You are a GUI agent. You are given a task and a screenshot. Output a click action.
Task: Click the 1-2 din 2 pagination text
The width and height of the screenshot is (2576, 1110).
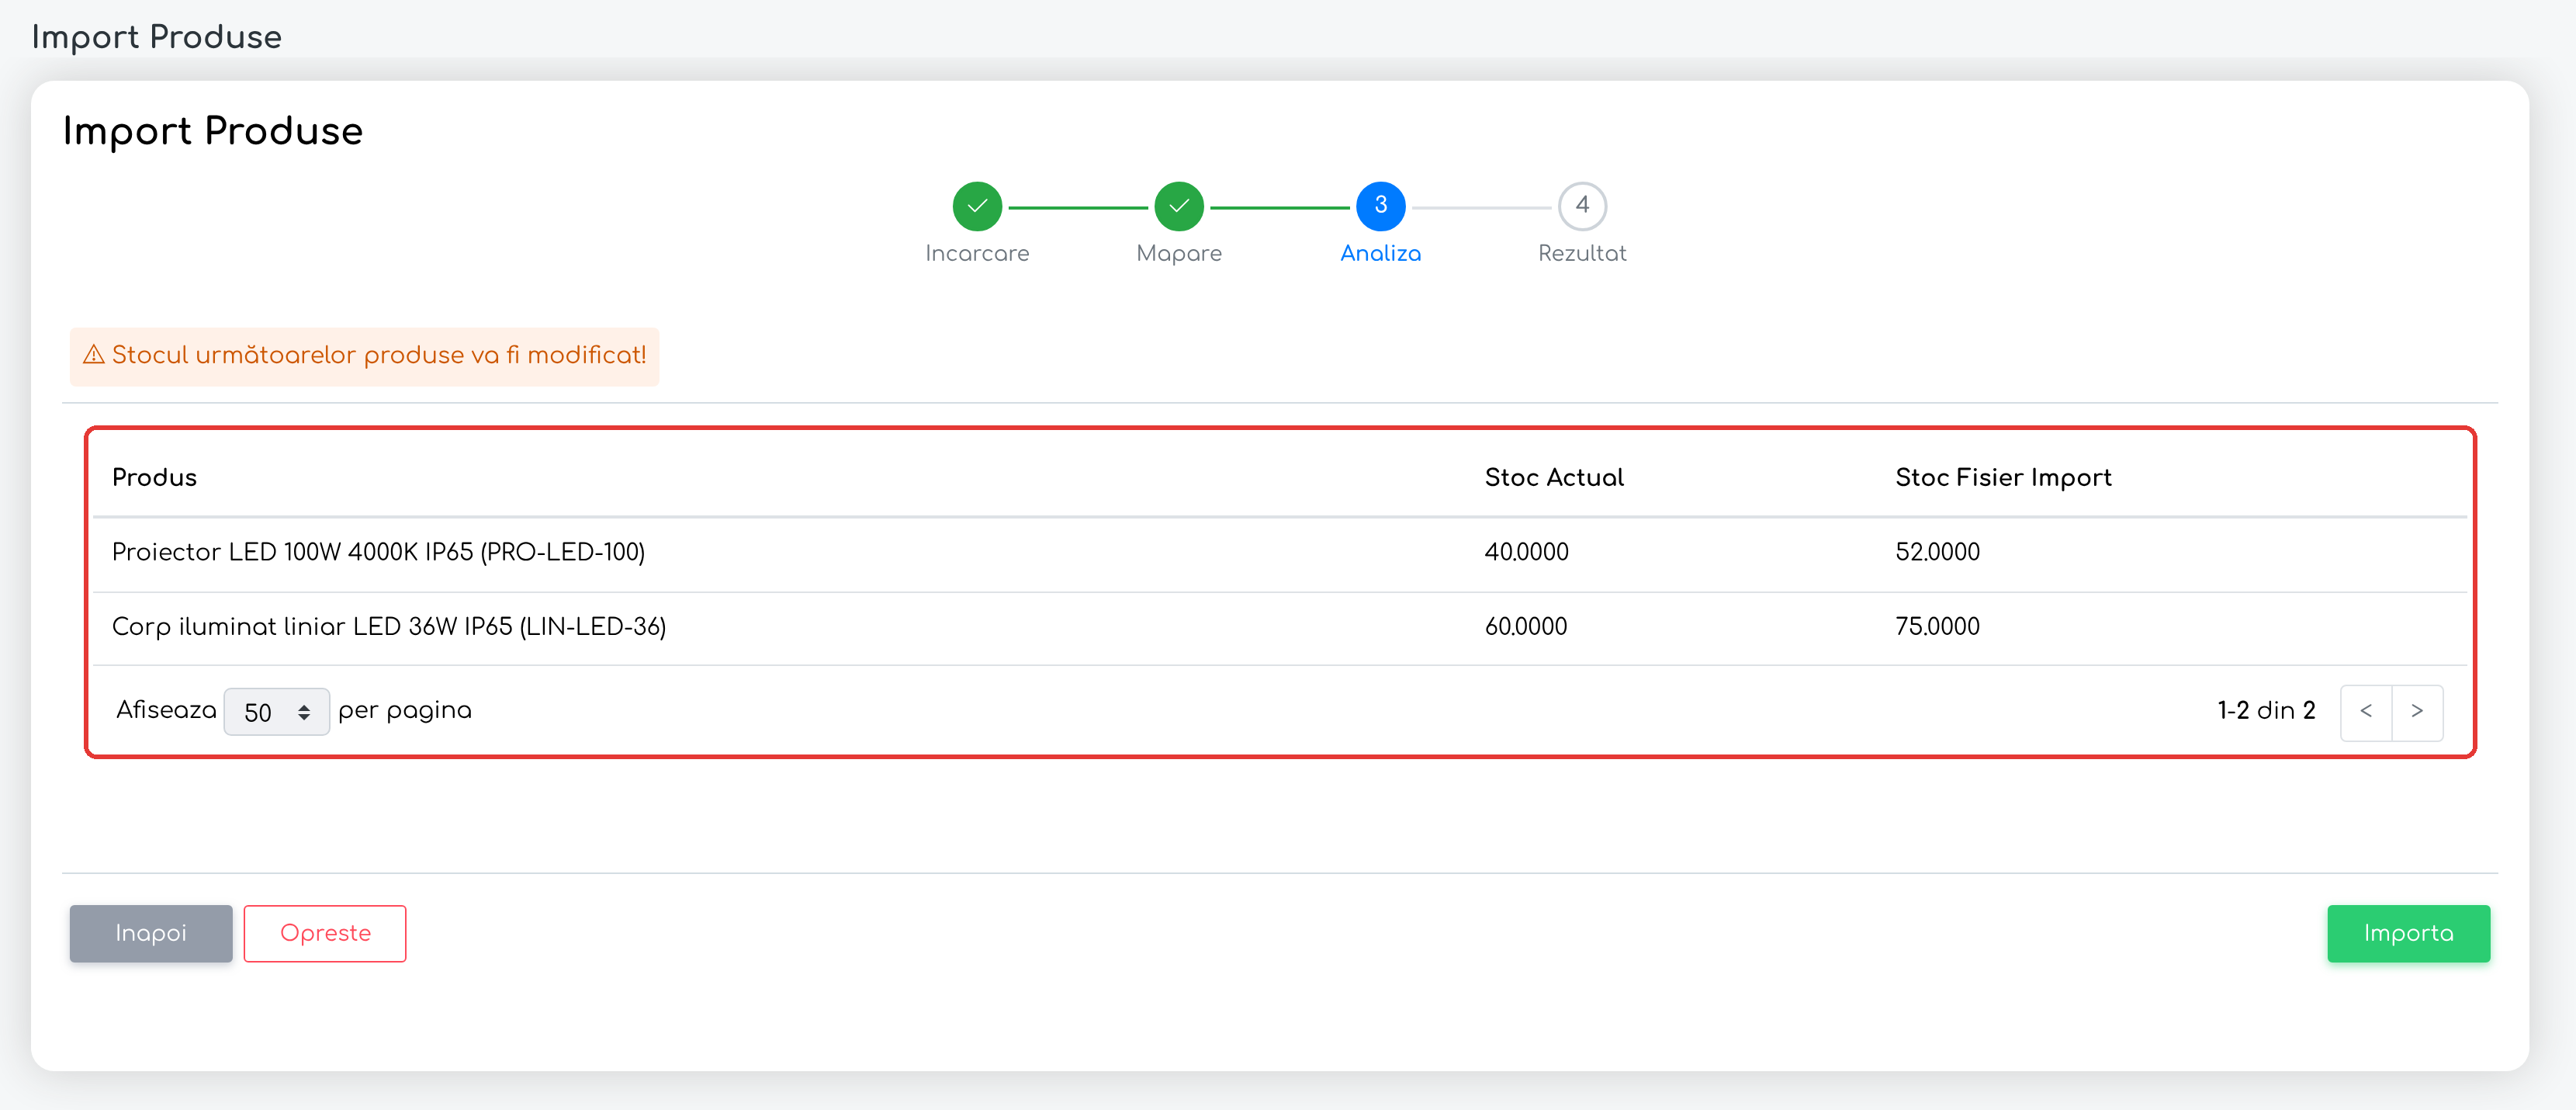[2266, 711]
